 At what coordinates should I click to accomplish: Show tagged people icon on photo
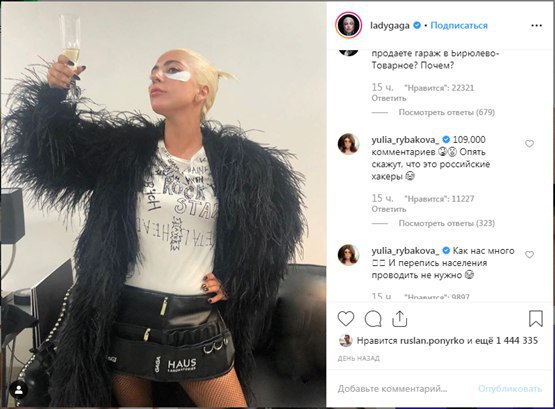tap(18, 390)
